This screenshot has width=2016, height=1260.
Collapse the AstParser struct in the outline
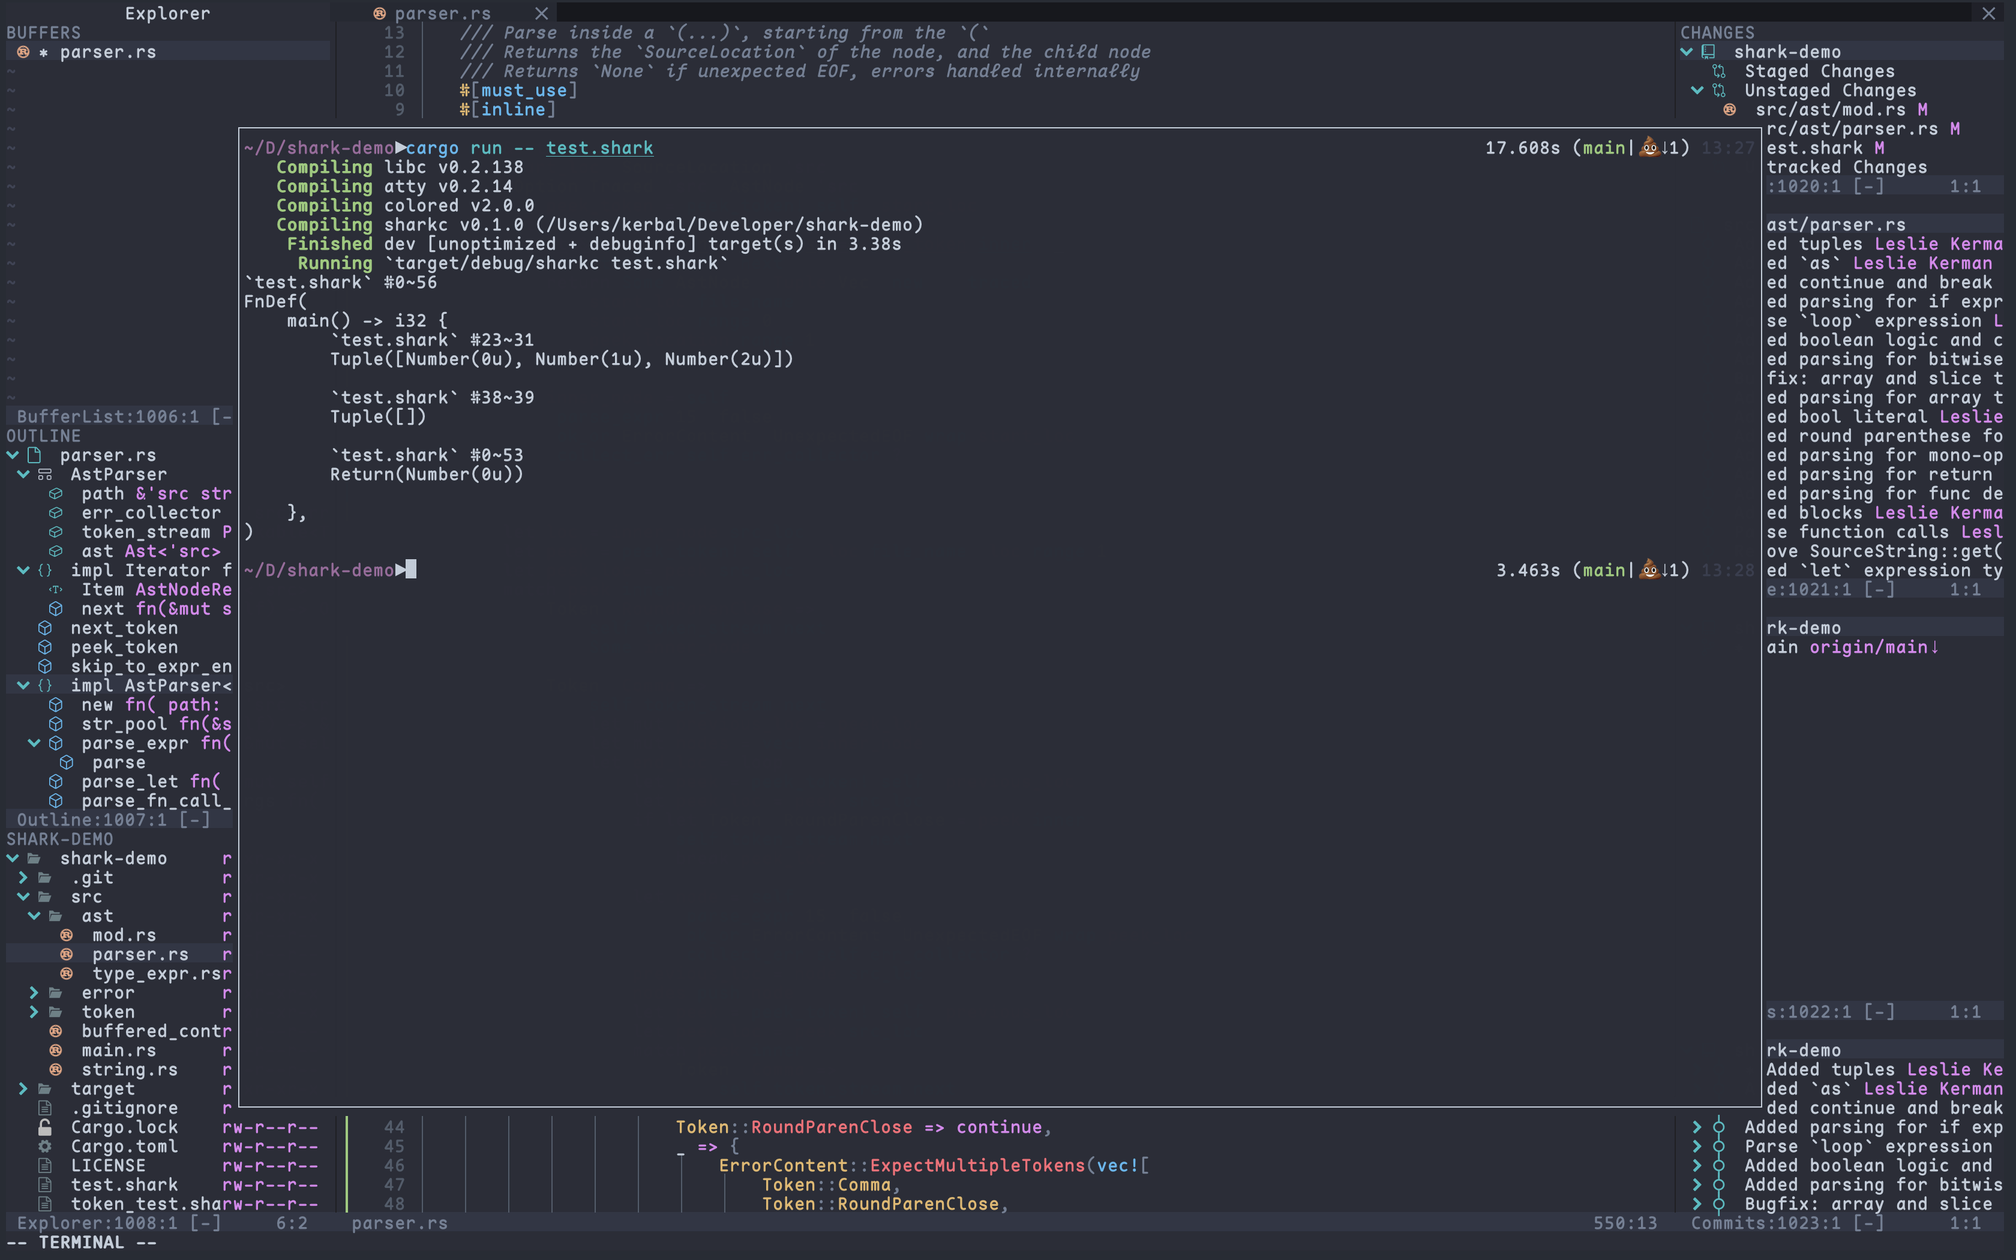pos(23,474)
